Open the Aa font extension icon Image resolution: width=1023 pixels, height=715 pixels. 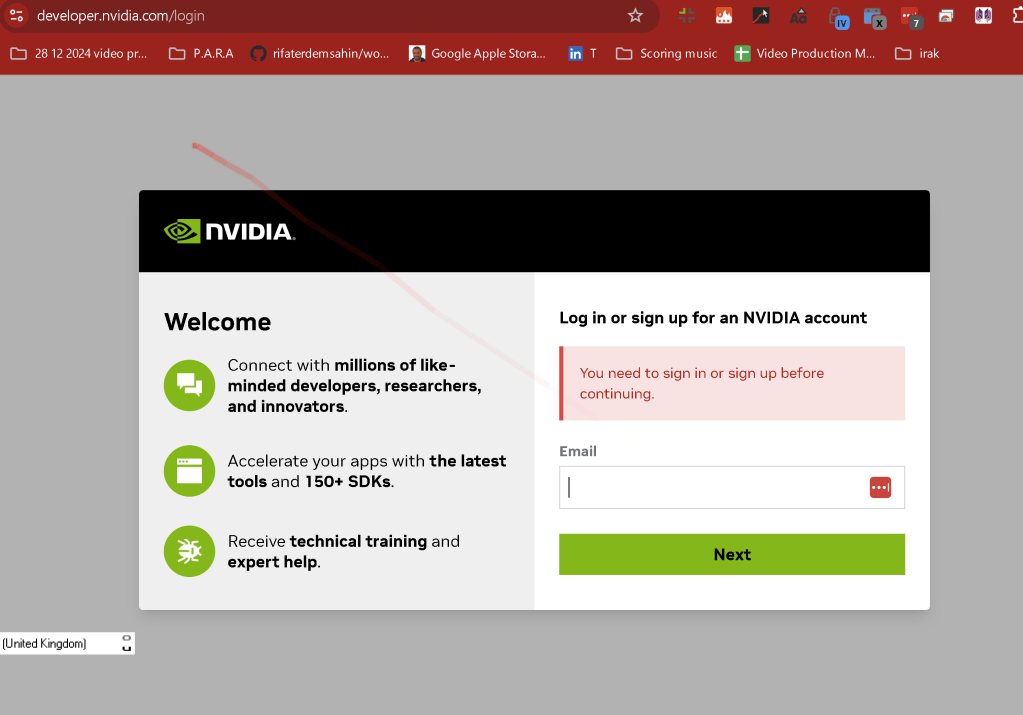[798, 16]
